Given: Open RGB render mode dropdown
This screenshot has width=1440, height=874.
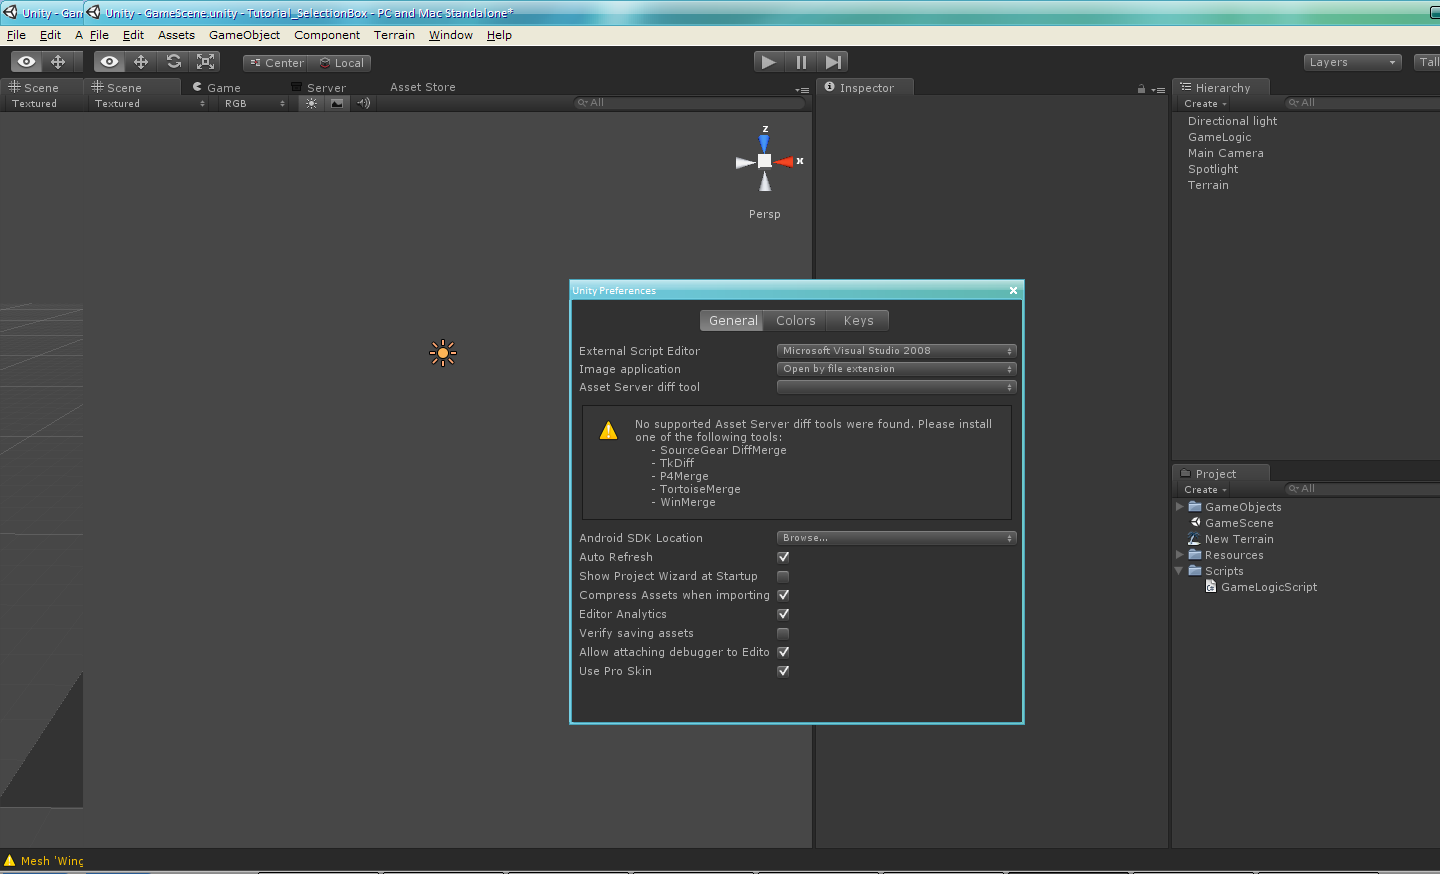Looking at the screenshot, I should pos(254,104).
